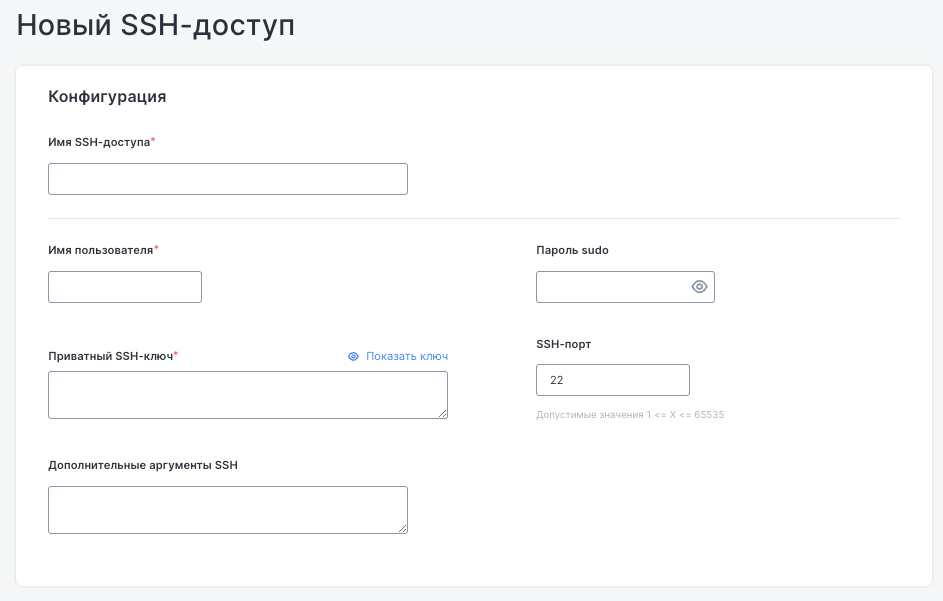Viewport: 943px width, 601px height.
Task: Click the Новый SSH-доступ page title
Action: point(153,25)
